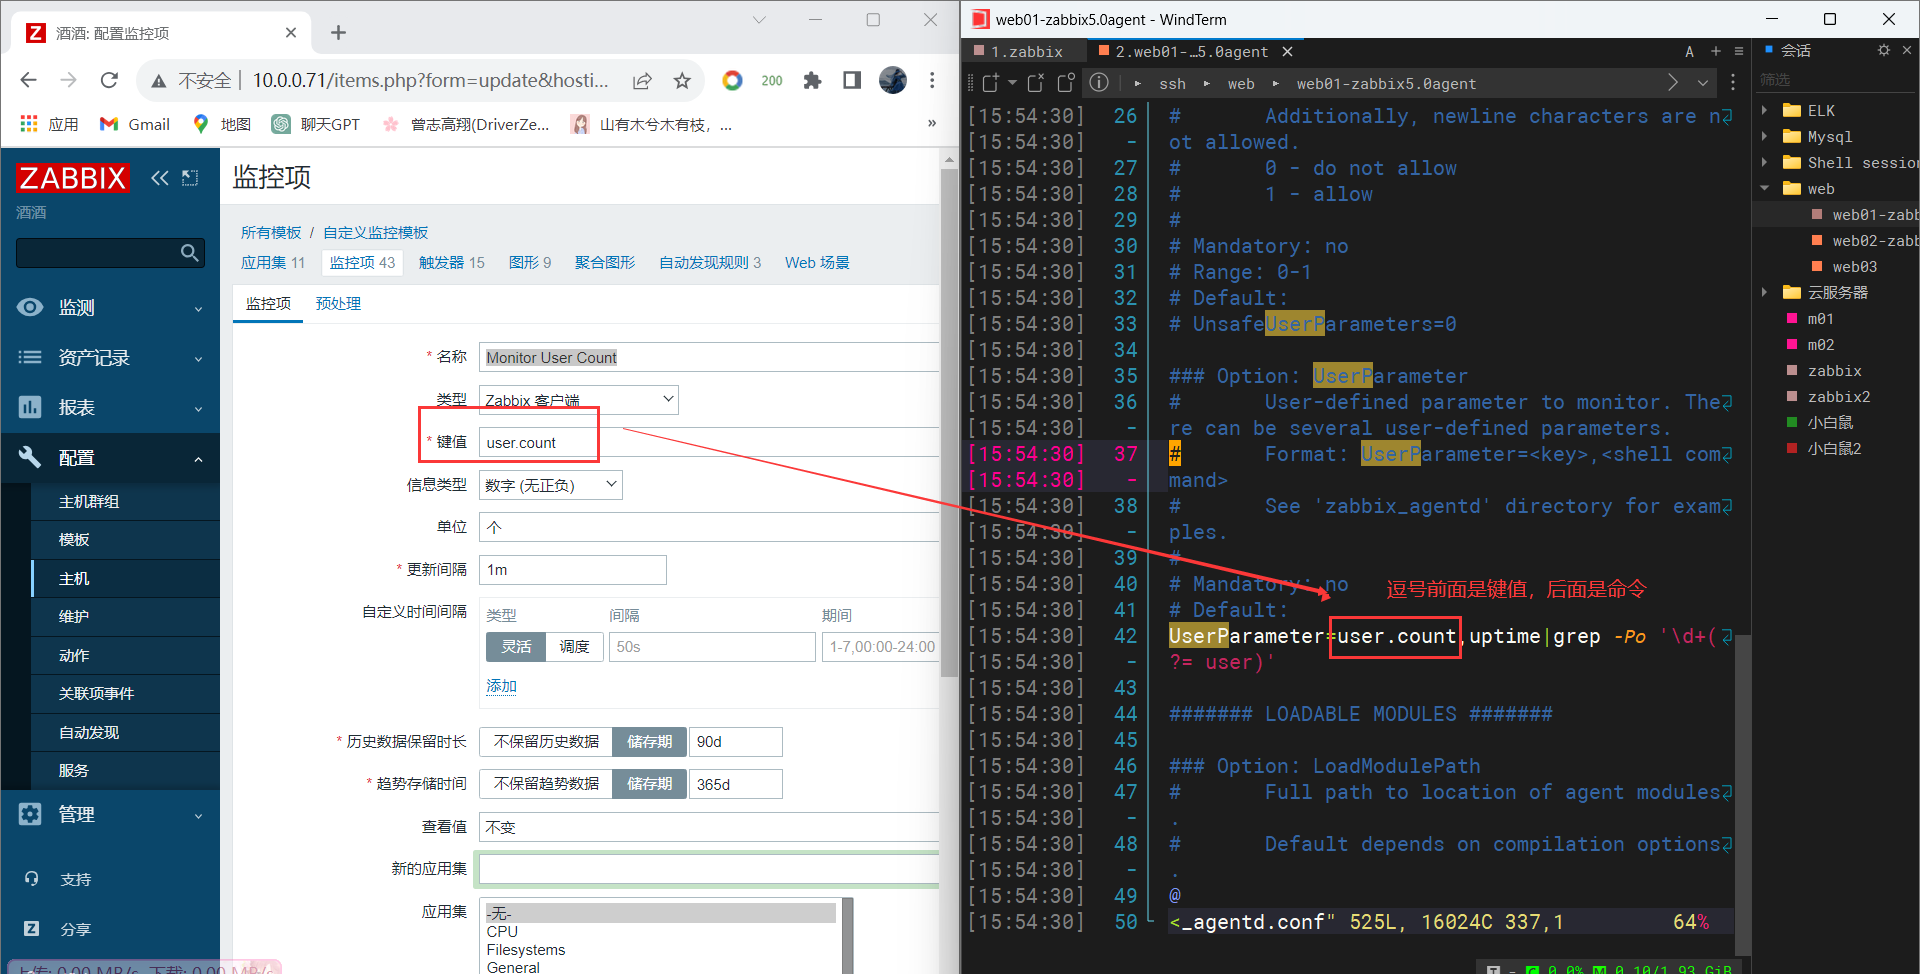Click the 所有模板 breadcrumb link

click(x=271, y=233)
